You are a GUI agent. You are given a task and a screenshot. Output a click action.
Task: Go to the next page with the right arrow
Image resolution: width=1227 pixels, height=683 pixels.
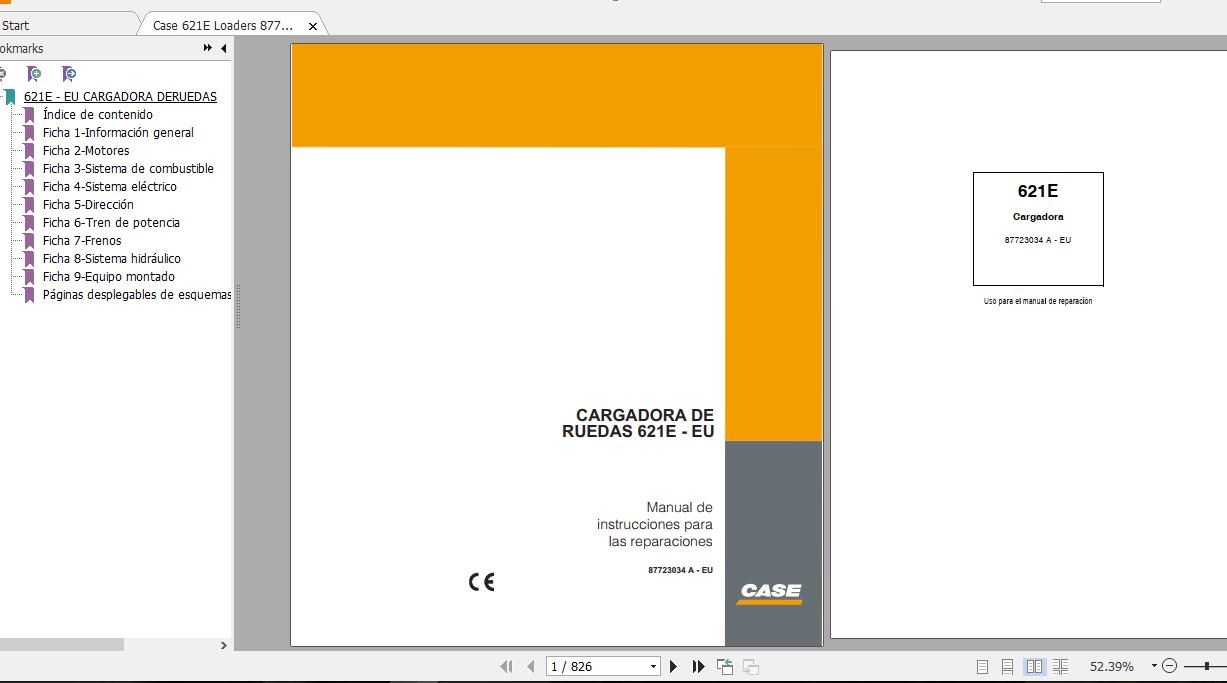point(673,666)
